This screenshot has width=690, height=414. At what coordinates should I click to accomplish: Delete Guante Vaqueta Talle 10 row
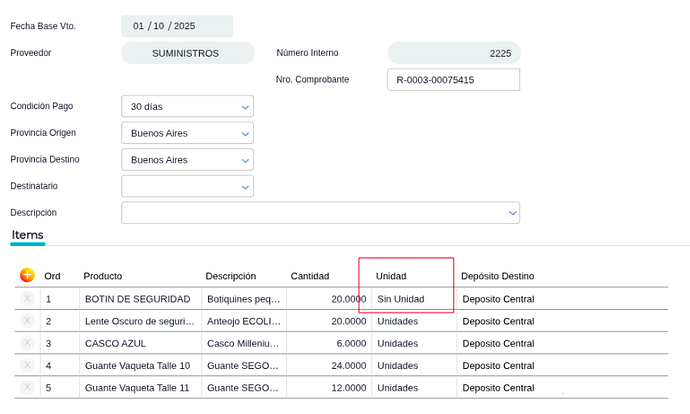pos(27,365)
